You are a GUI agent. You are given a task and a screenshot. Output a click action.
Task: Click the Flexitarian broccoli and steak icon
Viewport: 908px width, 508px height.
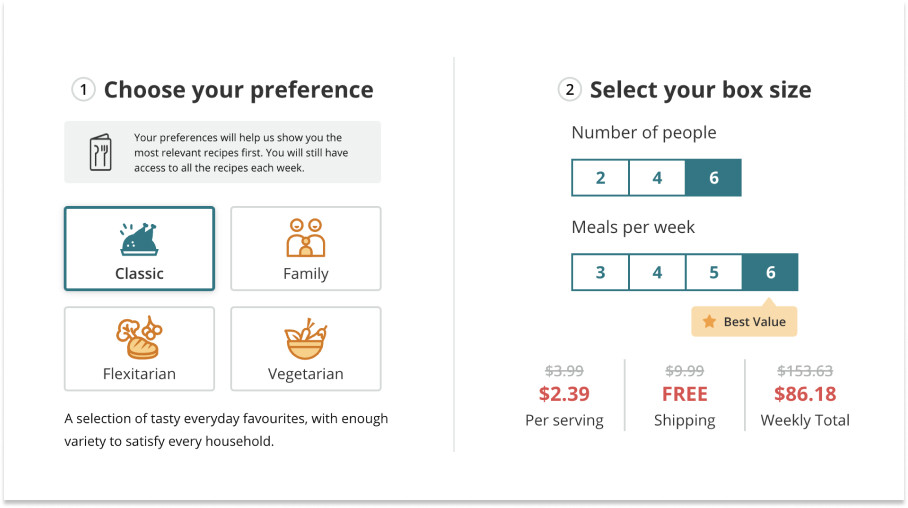coord(139,338)
